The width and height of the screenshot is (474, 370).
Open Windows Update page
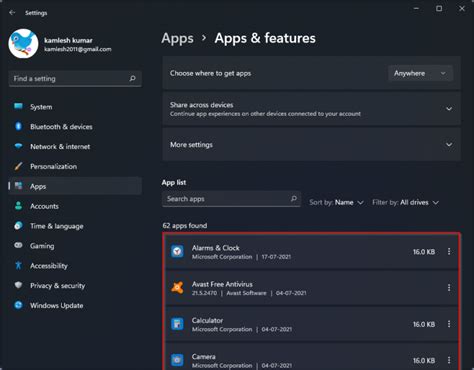(75, 305)
